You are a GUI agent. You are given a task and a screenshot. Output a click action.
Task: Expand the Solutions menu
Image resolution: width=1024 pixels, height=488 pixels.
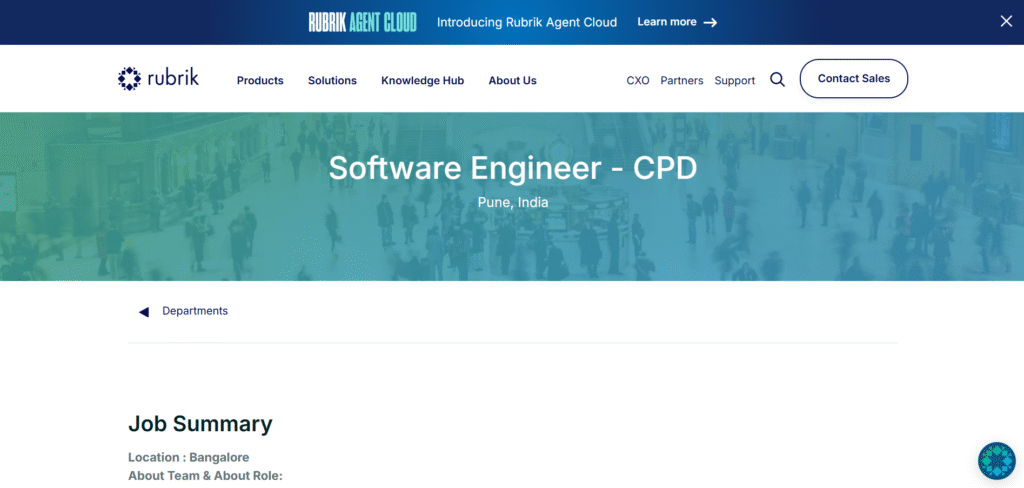(332, 80)
